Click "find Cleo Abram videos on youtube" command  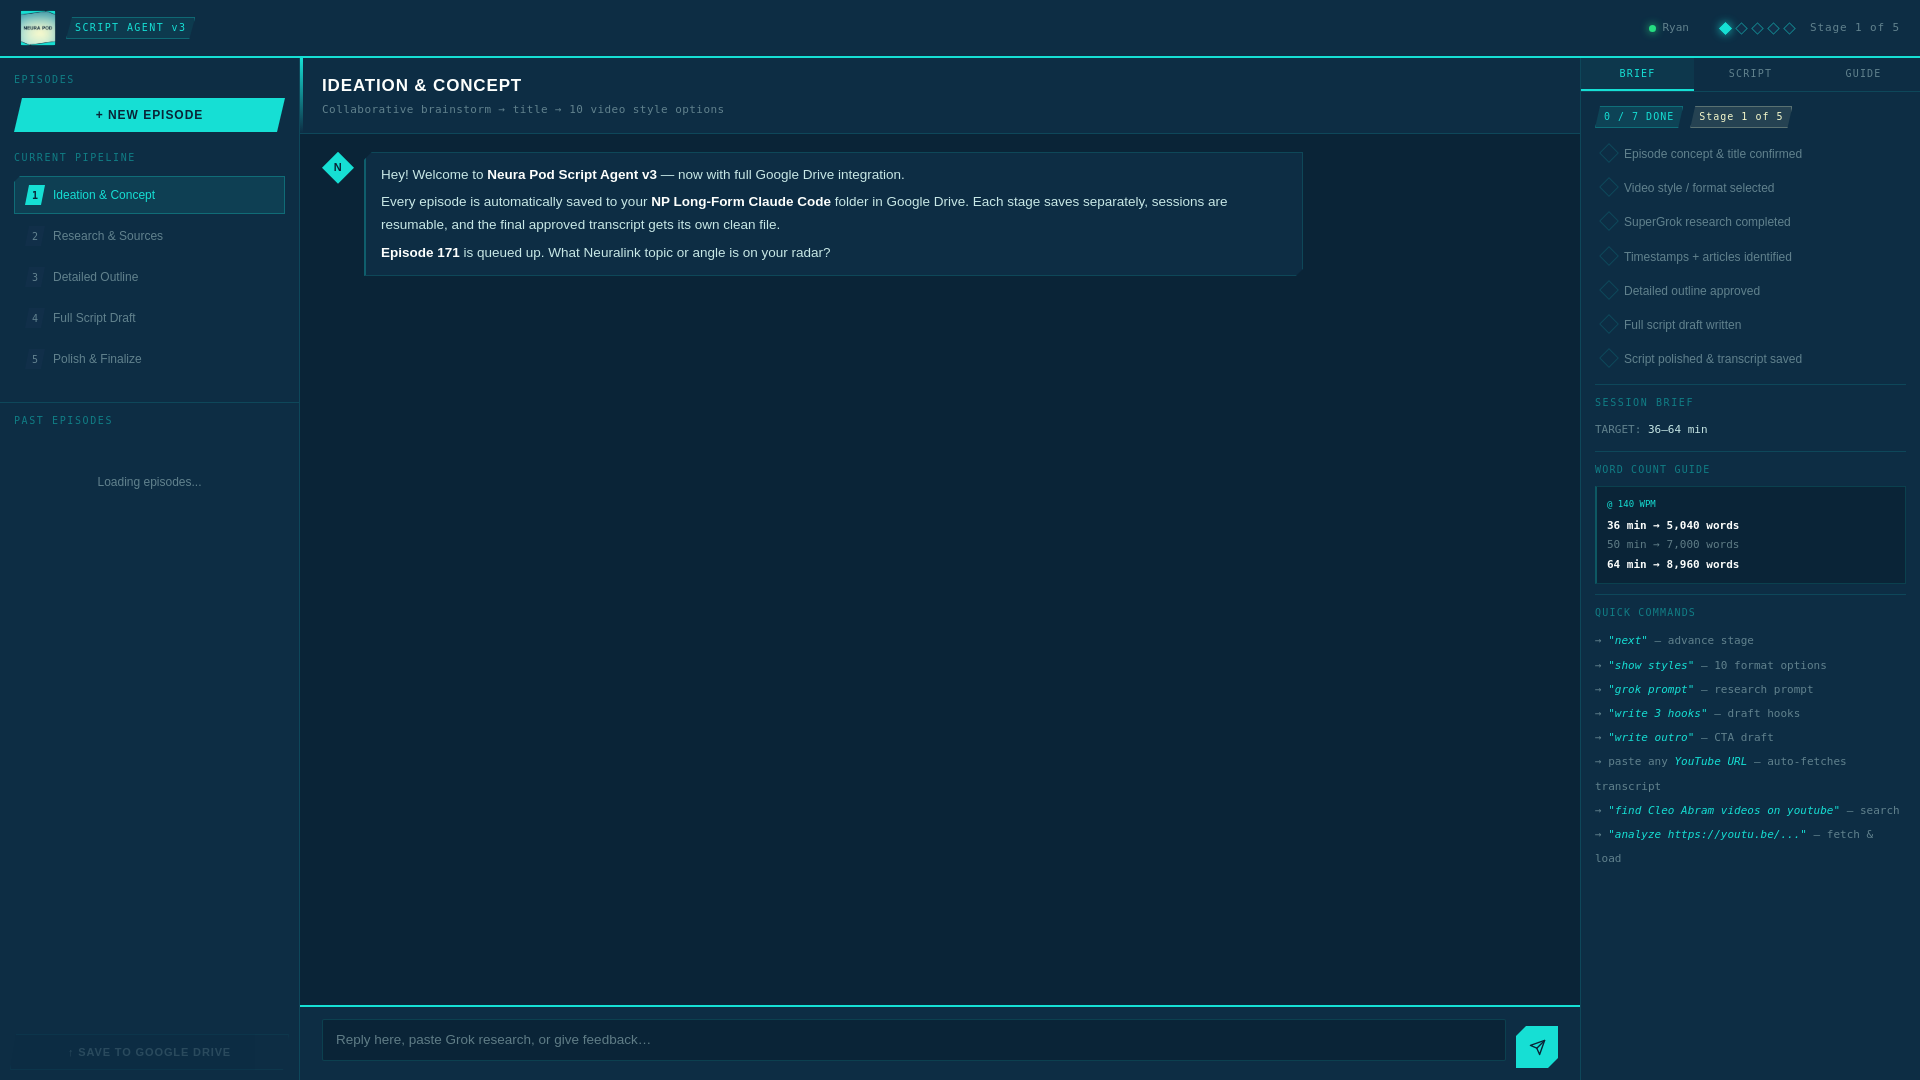click(x=1723, y=811)
